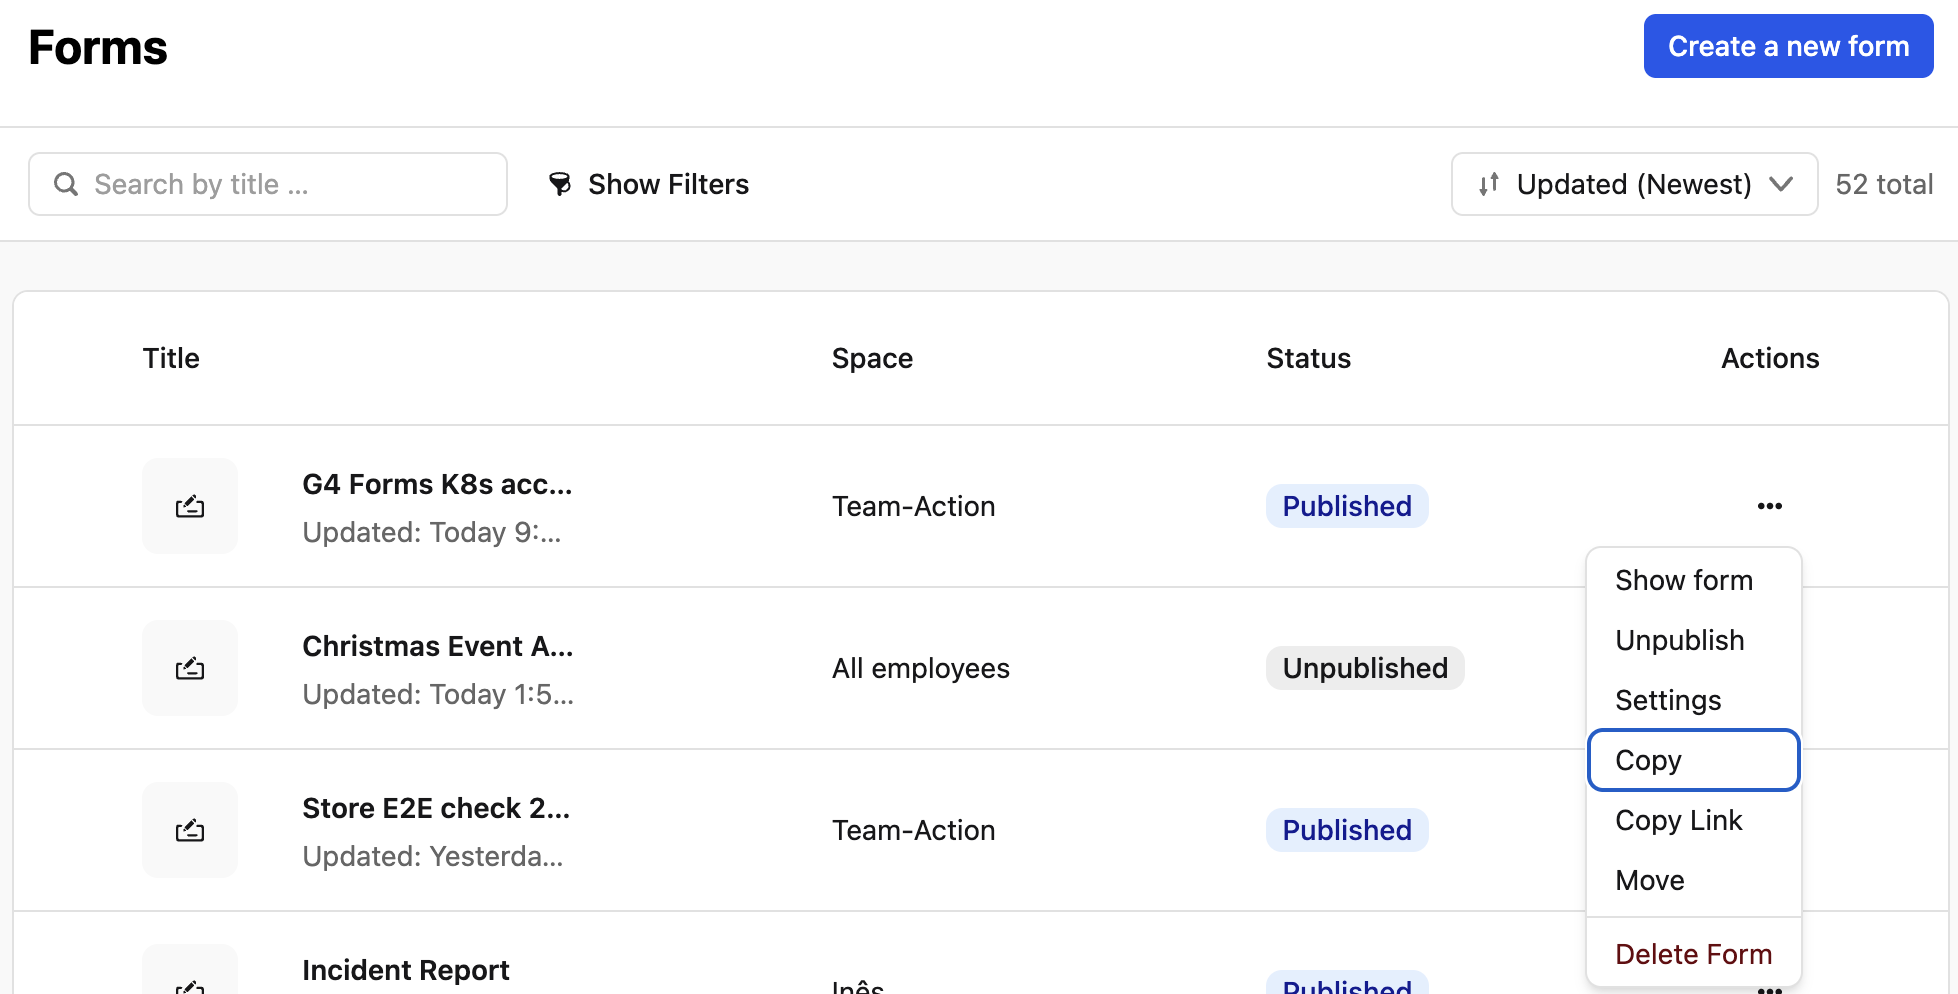Click the Christmas Event form icon
Screen dimensions: 1958x994
point(190,669)
